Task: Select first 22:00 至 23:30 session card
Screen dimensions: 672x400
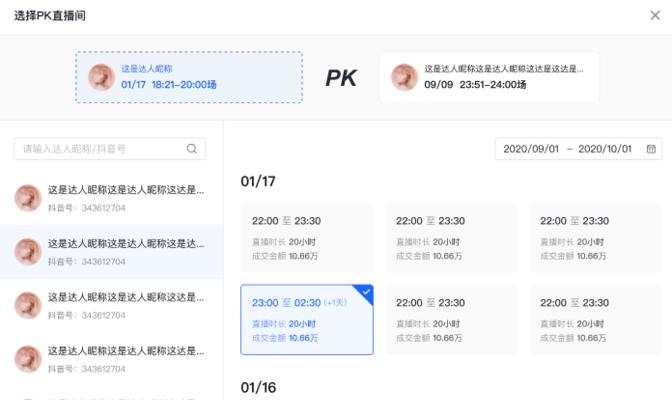Action: 307,238
